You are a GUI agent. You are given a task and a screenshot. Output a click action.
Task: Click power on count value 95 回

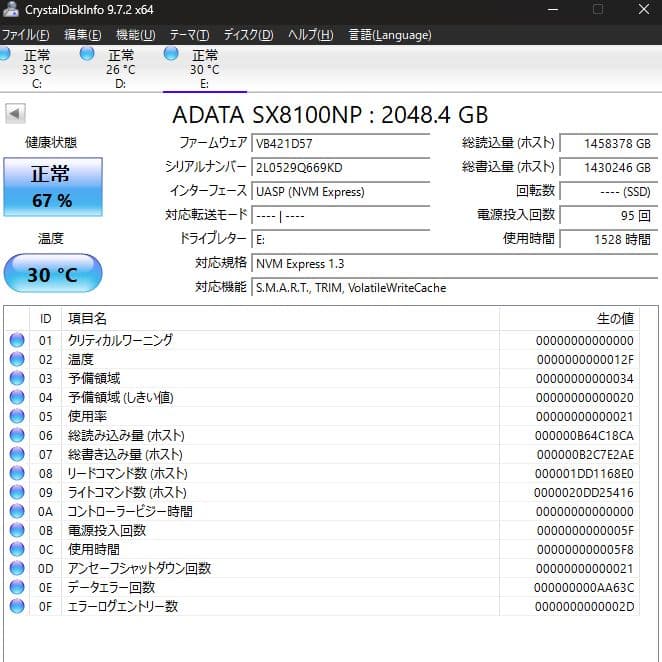point(609,215)
